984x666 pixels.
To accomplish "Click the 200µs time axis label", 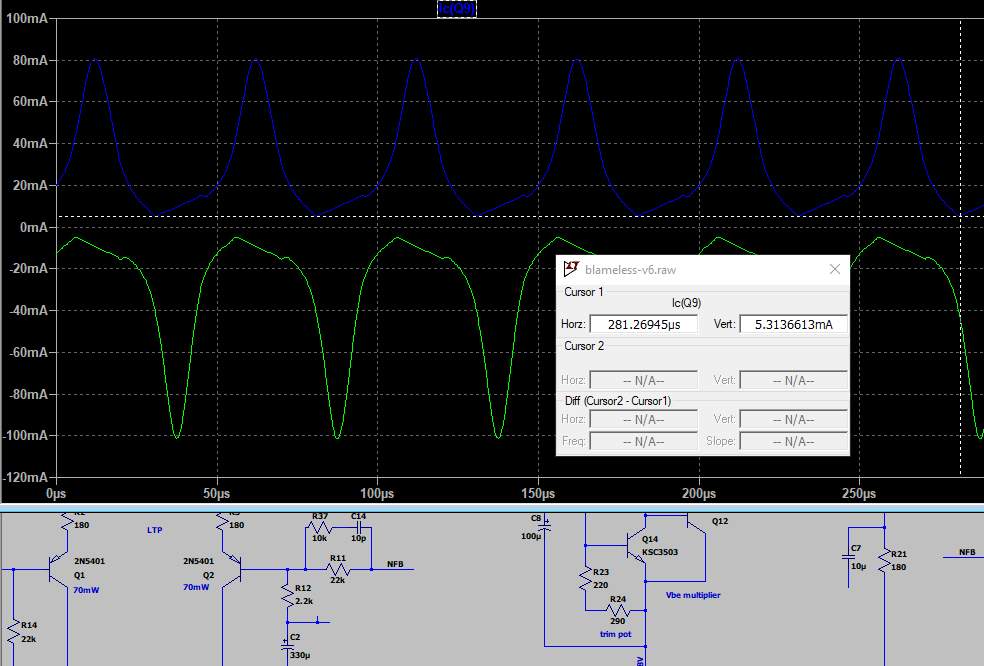I will point(698,493).
